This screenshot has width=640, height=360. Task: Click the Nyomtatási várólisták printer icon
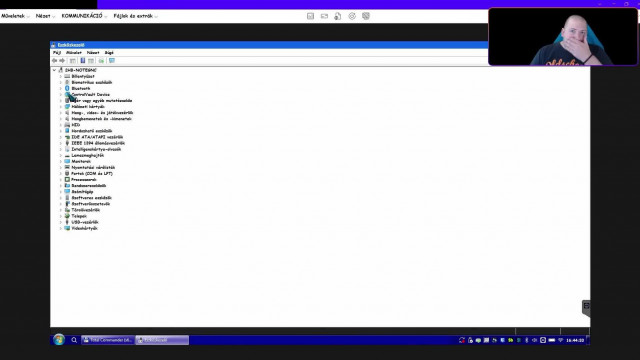pyautogui.click(x=67, y=167)
